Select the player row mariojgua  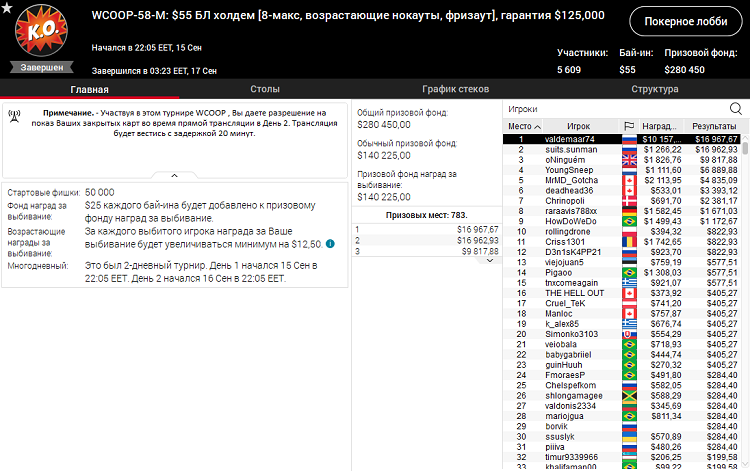coord(622,416)
